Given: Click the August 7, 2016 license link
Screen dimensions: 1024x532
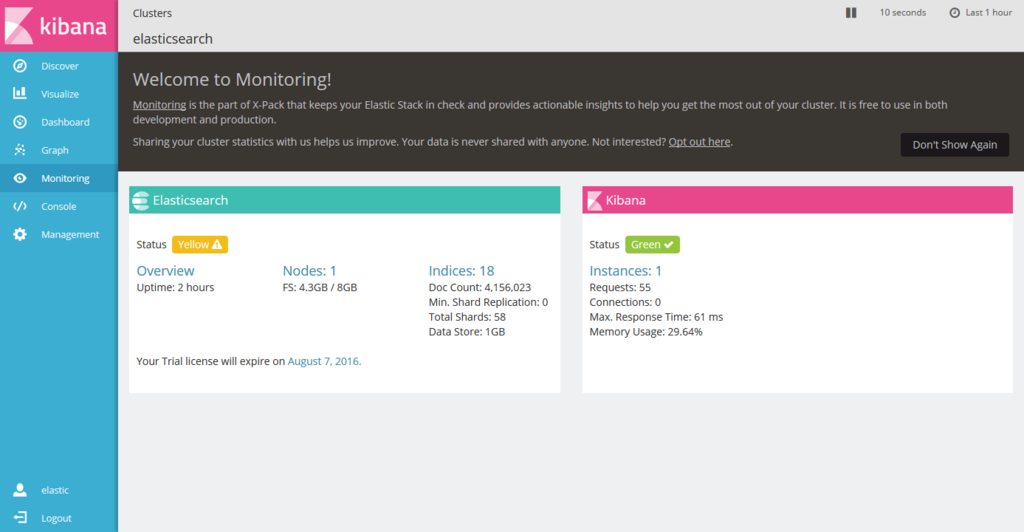Looking at the screenshot, I should pos(324,361).
